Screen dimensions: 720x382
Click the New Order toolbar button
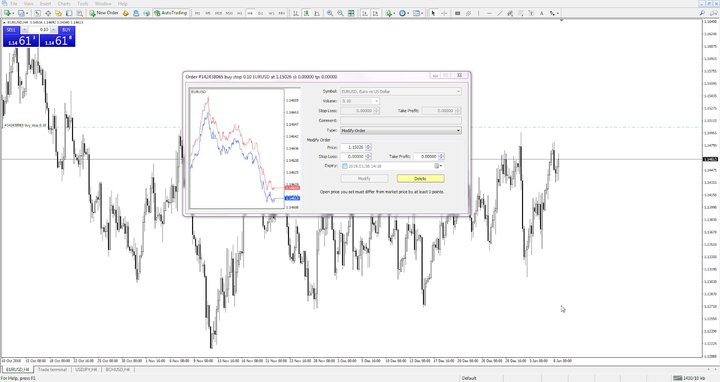[104, 13]
